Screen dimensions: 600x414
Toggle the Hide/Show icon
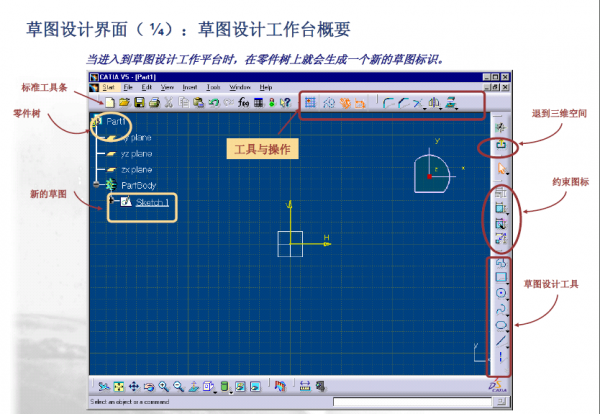pyautogui.click(x=240, y=386)
